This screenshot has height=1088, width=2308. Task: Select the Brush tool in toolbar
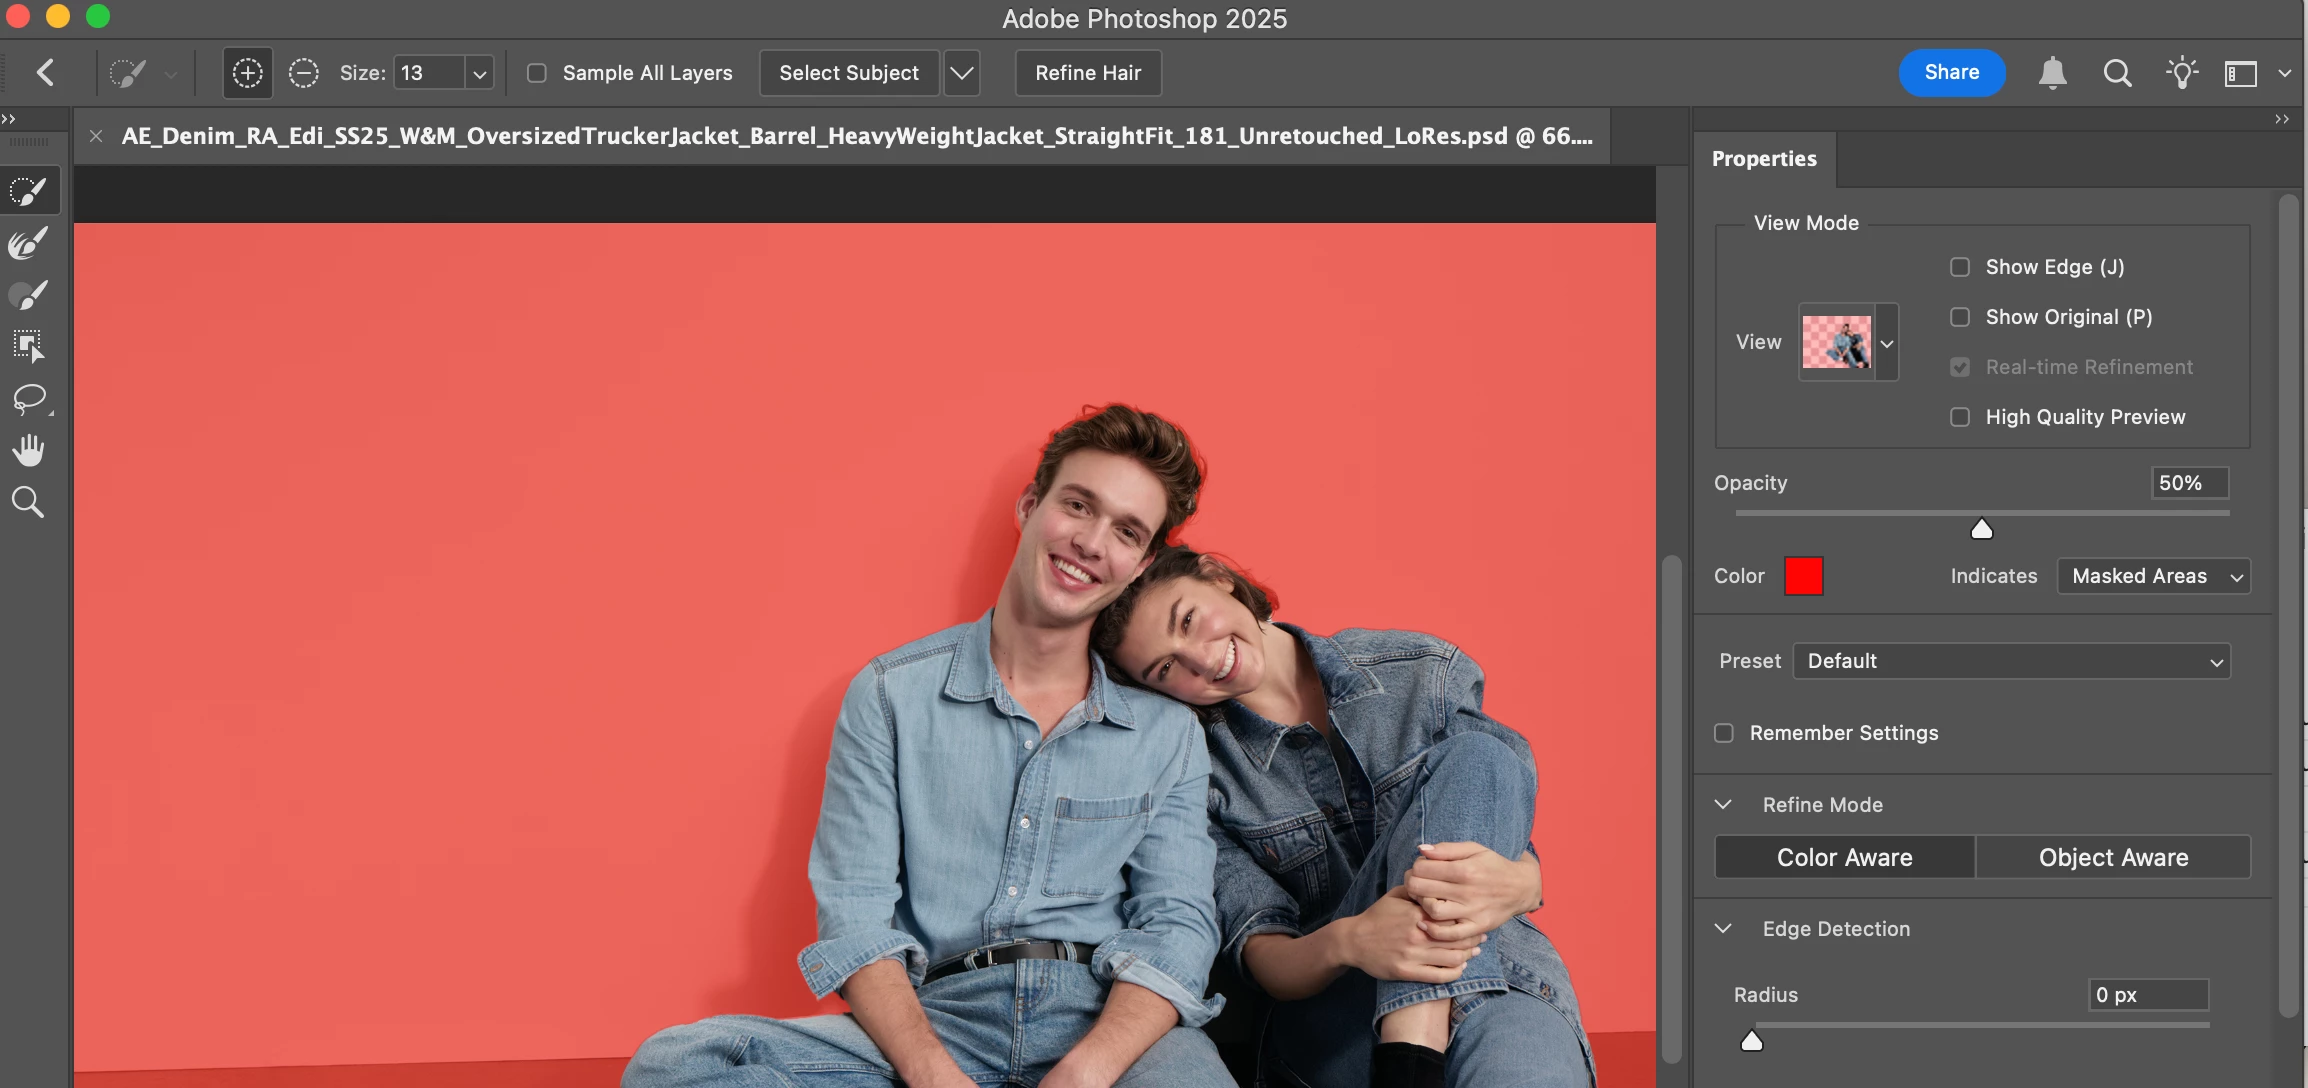(x=29, y=295)
